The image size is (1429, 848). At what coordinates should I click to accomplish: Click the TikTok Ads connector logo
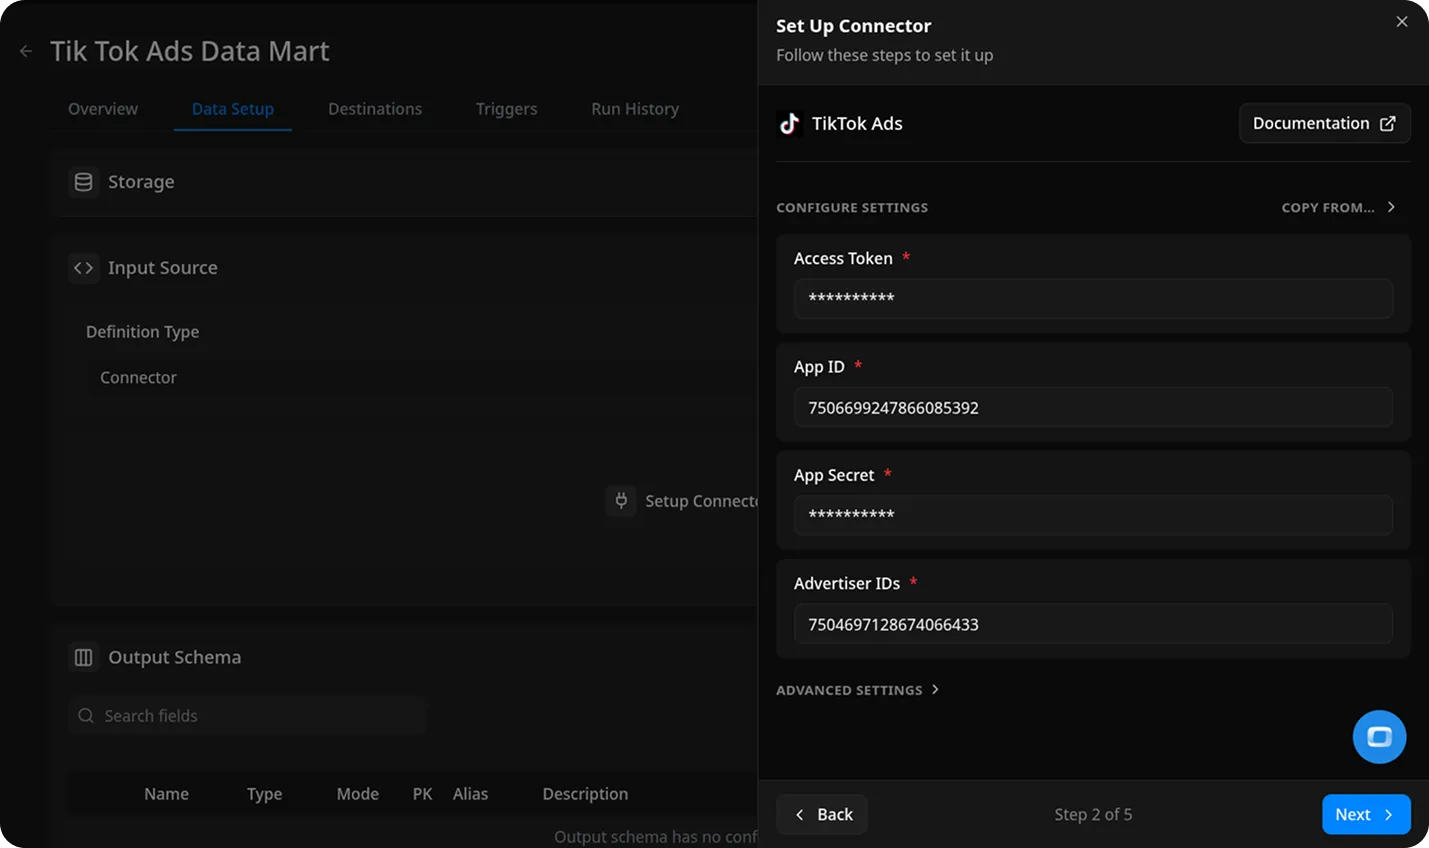(789, 123)
